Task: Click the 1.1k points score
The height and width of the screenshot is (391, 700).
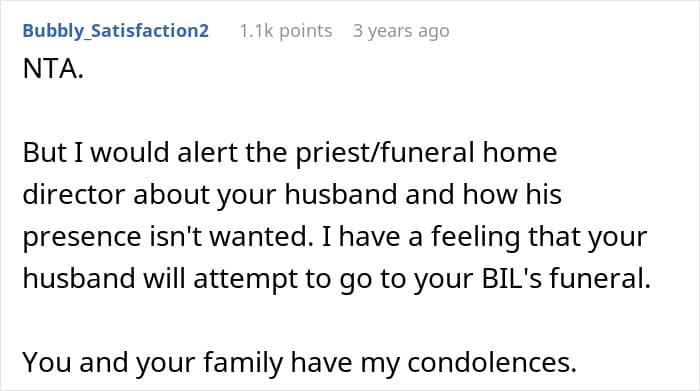Action: (286, 31)
